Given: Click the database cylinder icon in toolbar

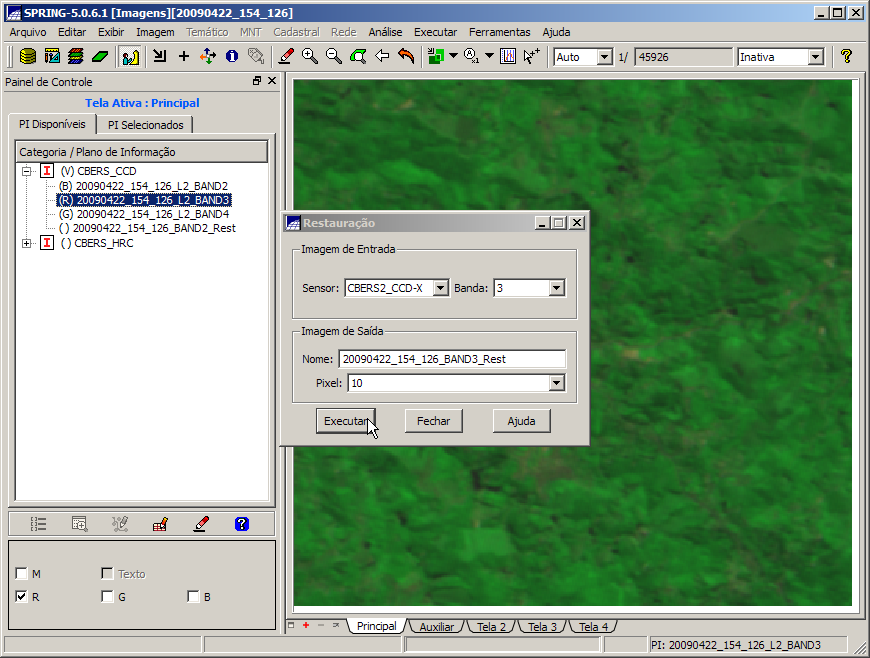Looking at the screenshot, I should click(28, 57).
